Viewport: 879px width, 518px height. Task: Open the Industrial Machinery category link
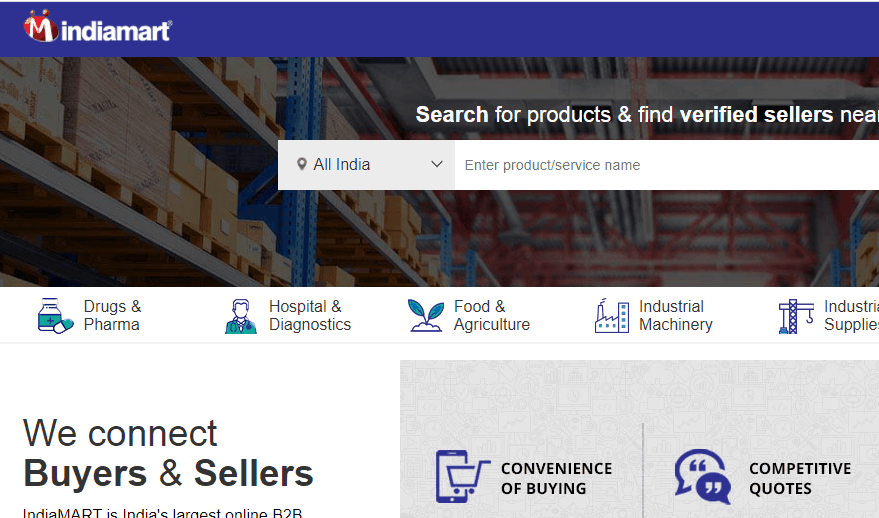point(676,316)
